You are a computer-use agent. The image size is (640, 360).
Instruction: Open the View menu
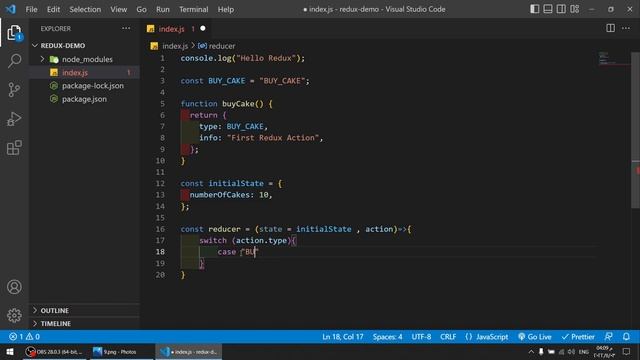[x=118, y=9]
